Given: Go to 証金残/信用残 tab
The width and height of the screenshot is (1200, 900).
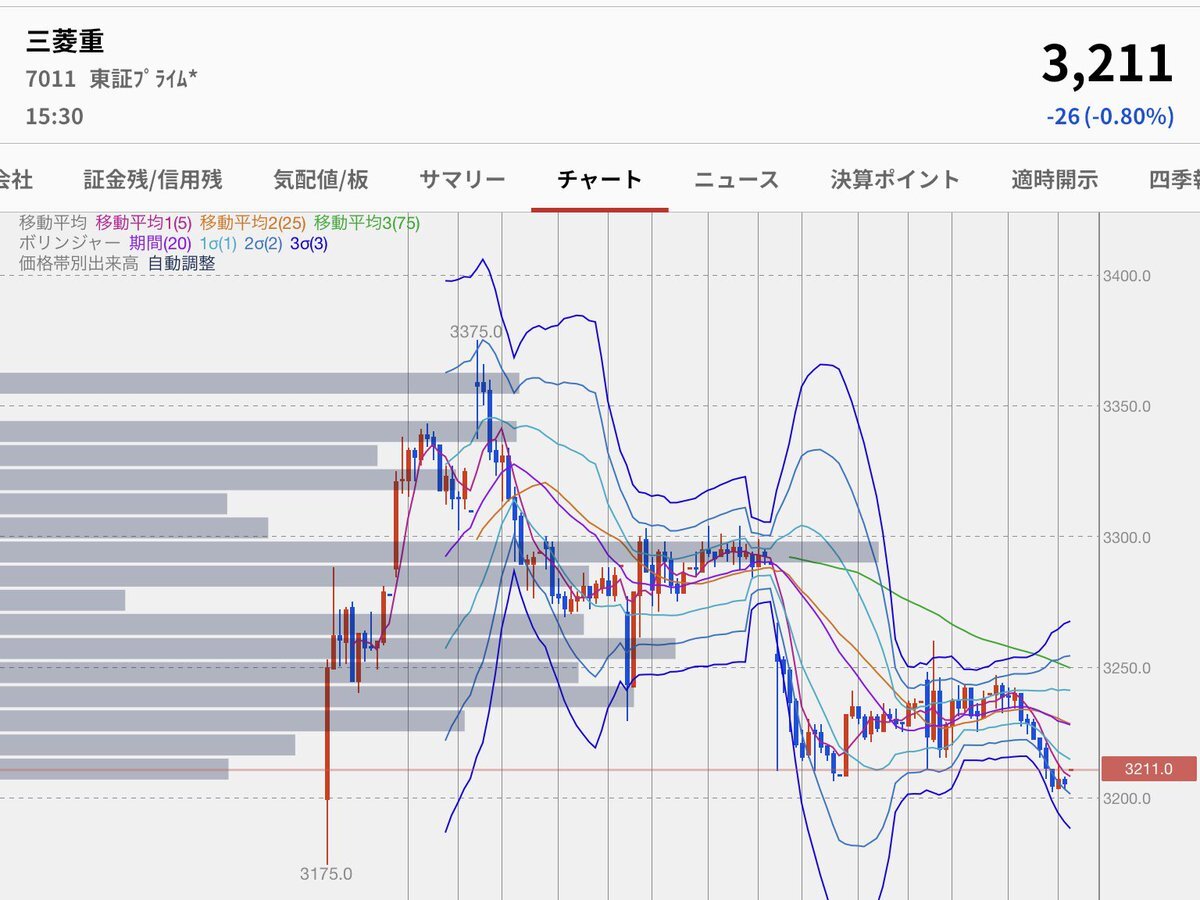Looking at the screenshot, I should [153, 180].
